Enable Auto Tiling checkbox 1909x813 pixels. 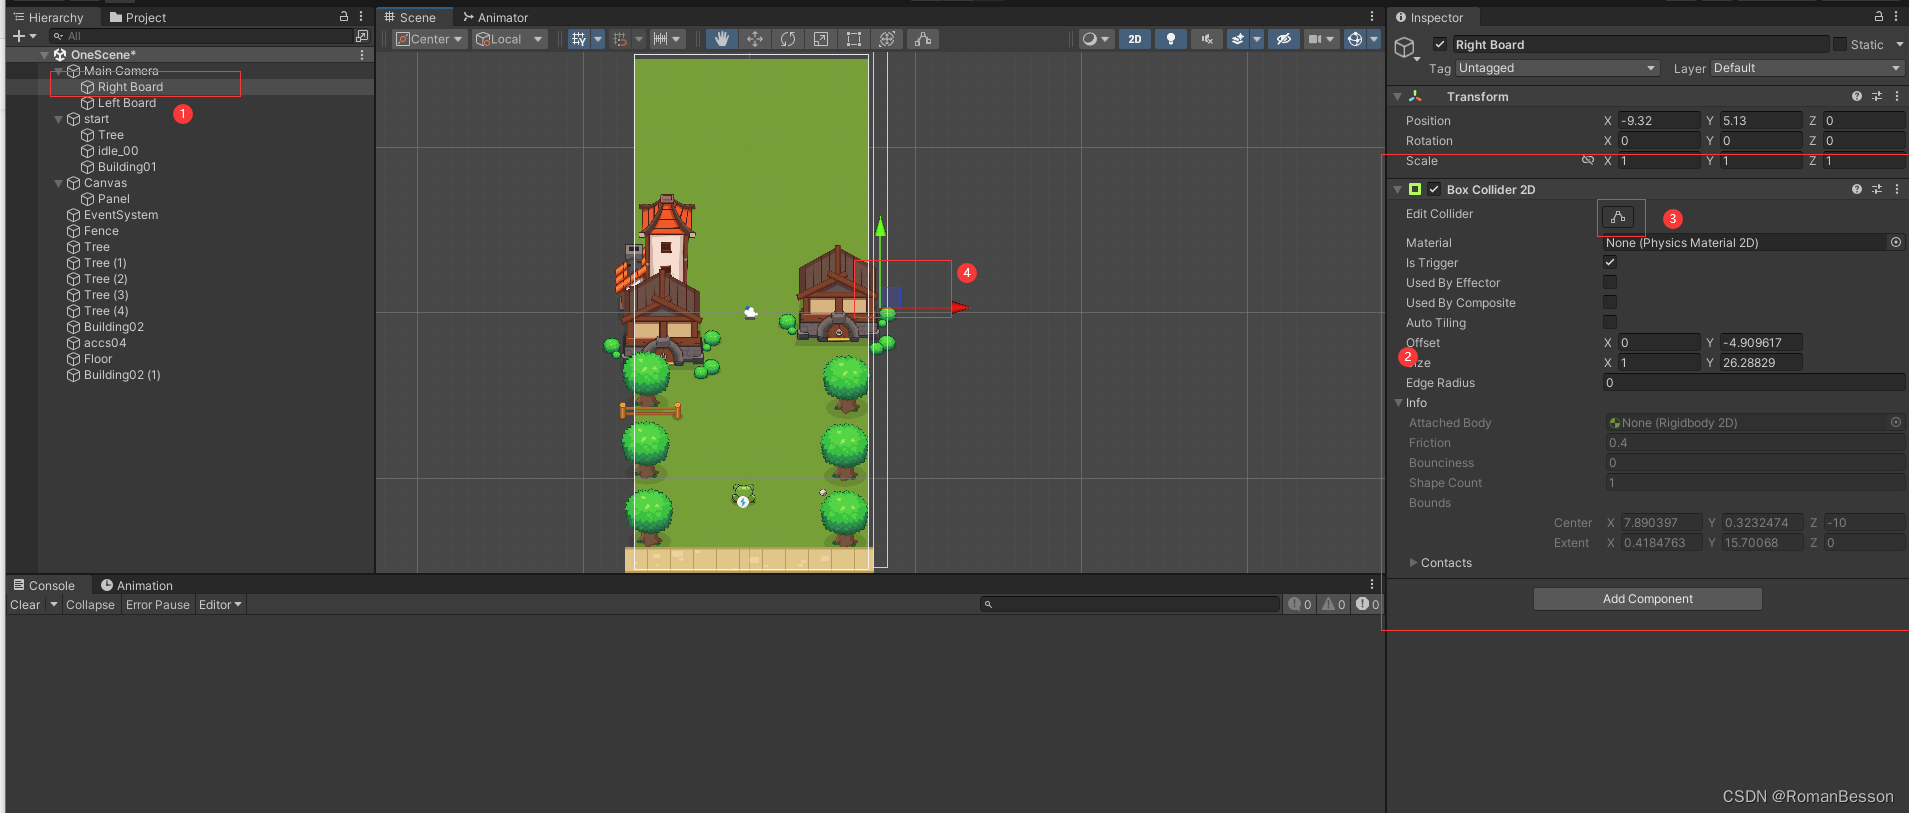[1610, 322]
